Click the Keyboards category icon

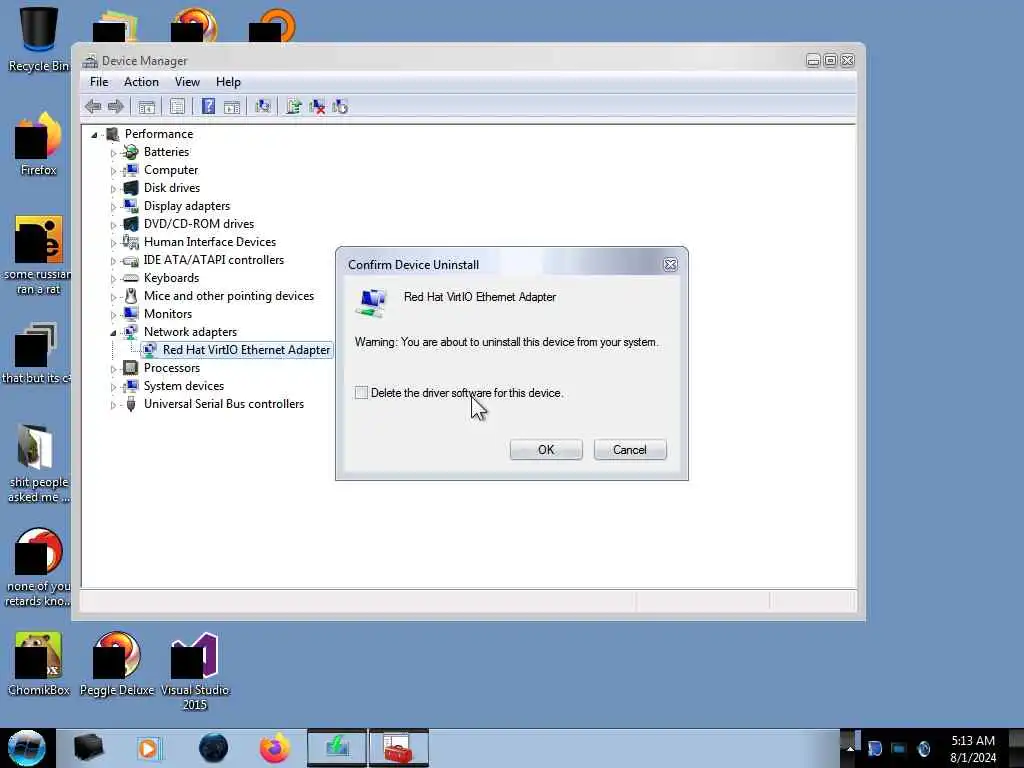(131, 278)
